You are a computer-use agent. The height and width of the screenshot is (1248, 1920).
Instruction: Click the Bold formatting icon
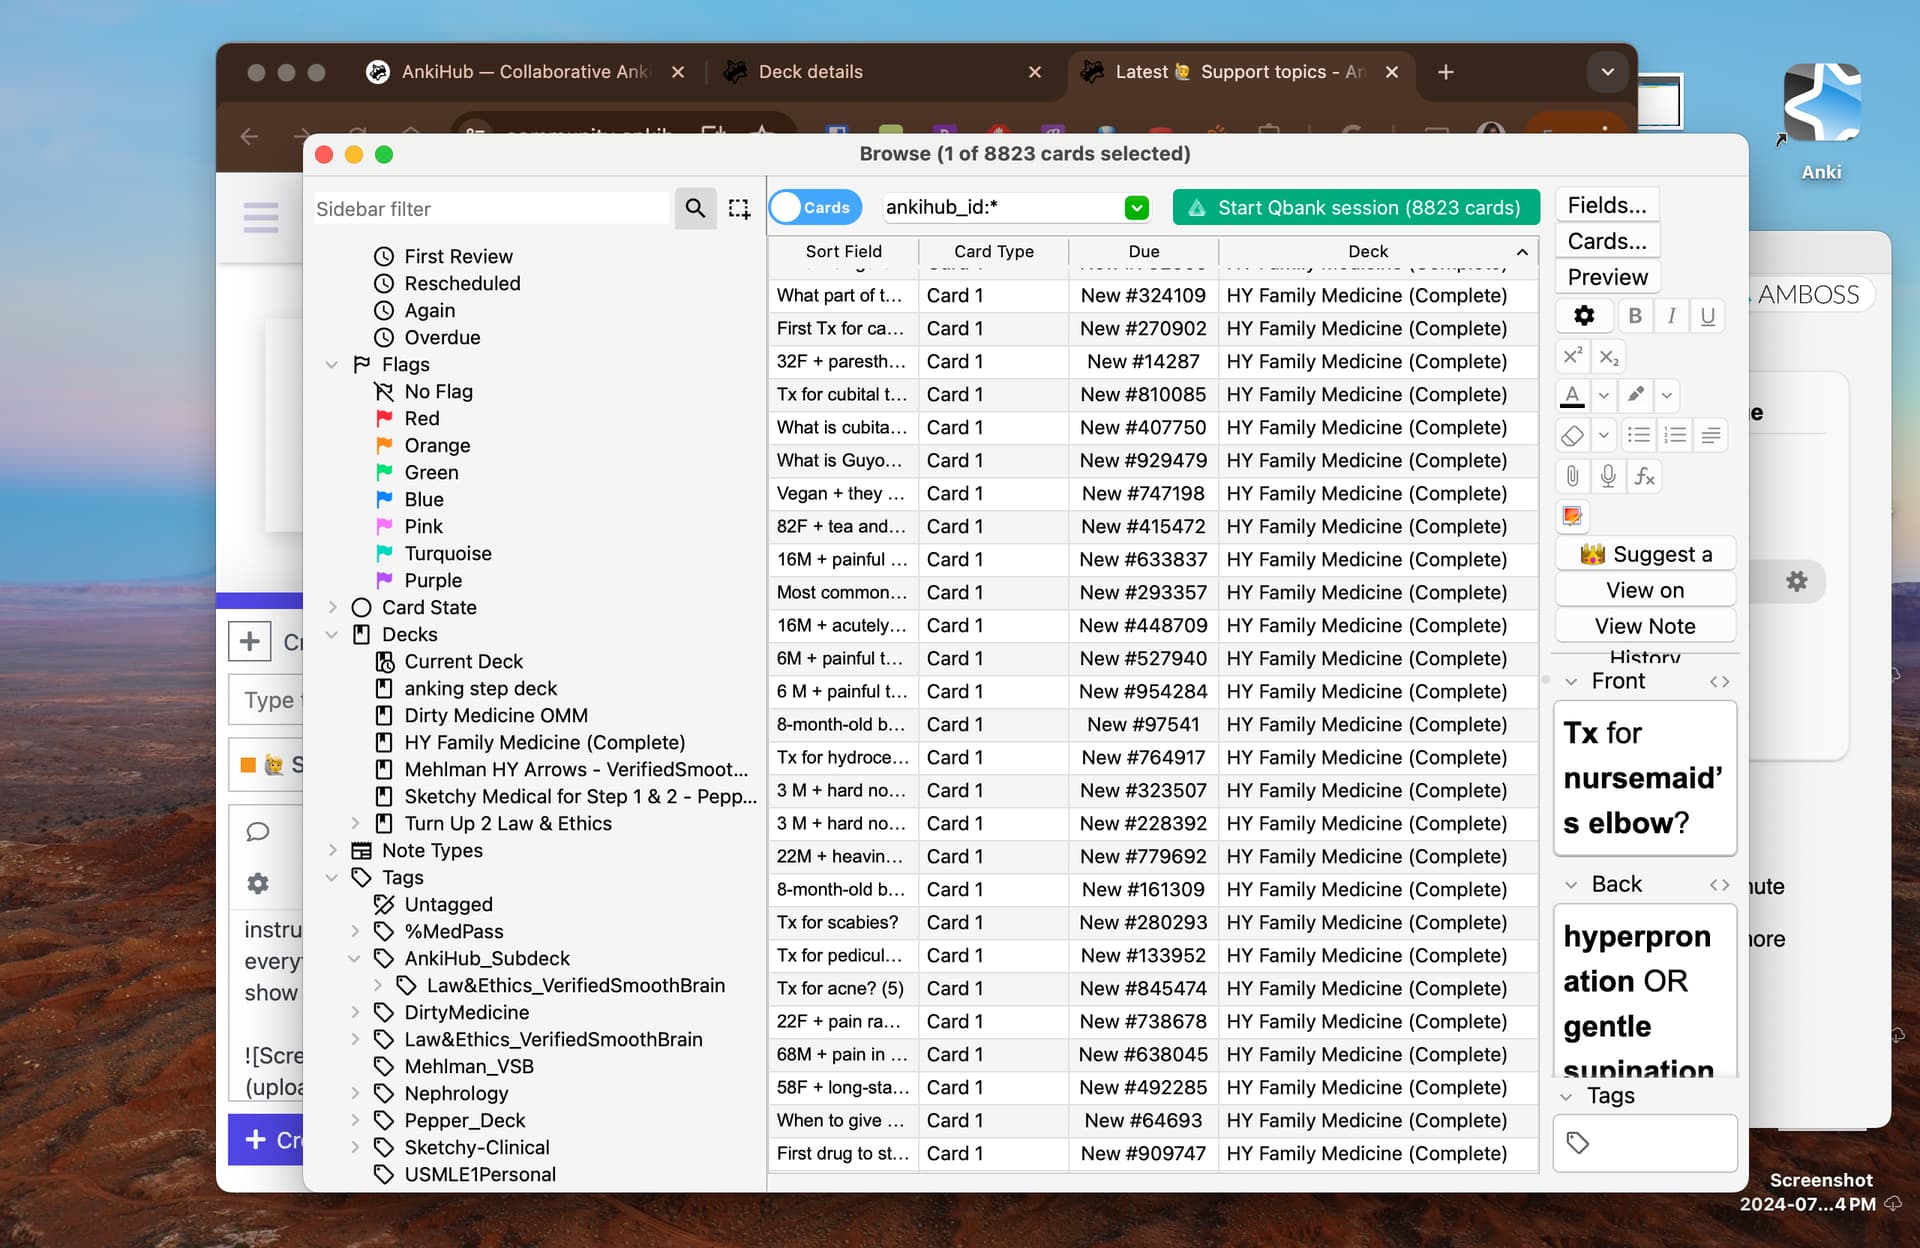point(1635,316)
